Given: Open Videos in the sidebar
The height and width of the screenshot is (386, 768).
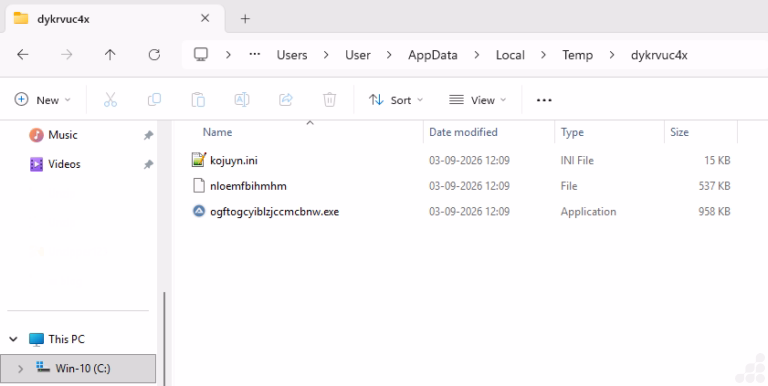Looking at the screenshot, I should coord(64,164).
